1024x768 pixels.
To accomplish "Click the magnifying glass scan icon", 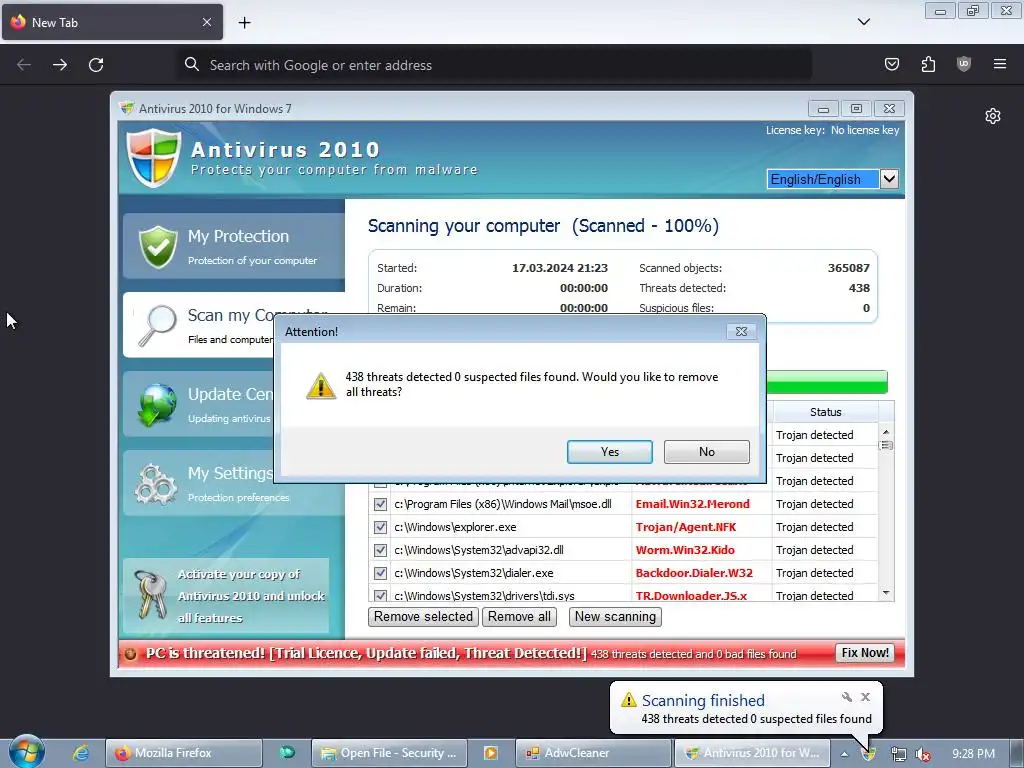I will (157, 325).
